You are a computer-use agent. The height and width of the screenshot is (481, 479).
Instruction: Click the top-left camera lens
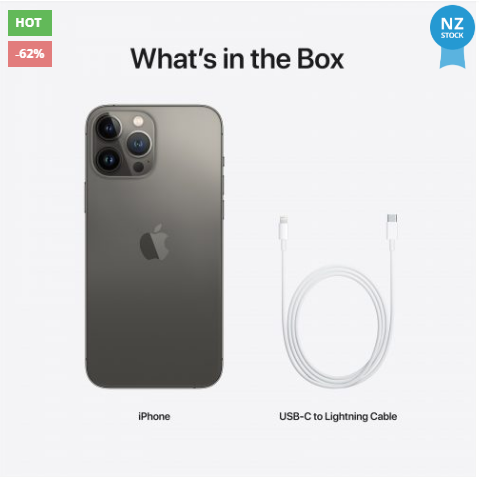[x=108, y=128]
